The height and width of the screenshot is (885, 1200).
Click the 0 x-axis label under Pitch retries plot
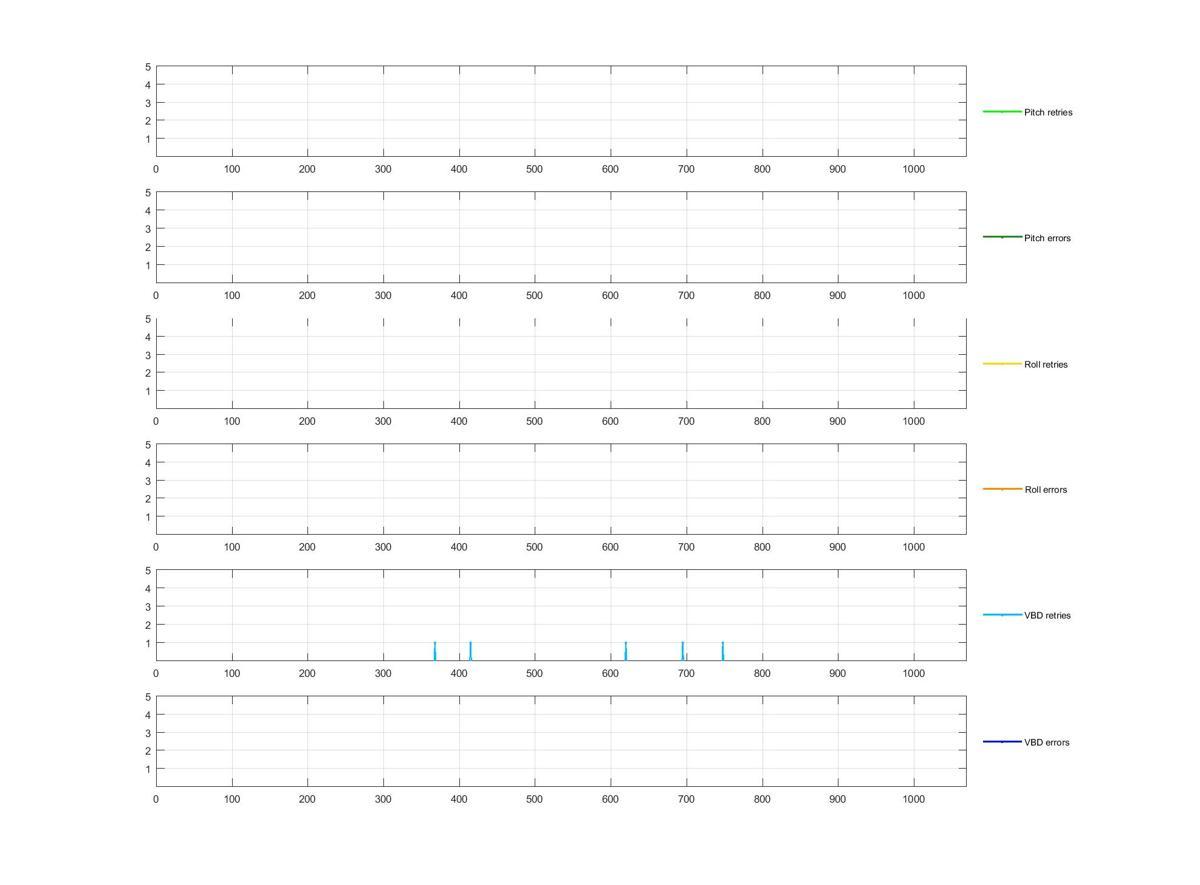click(156, 170)
